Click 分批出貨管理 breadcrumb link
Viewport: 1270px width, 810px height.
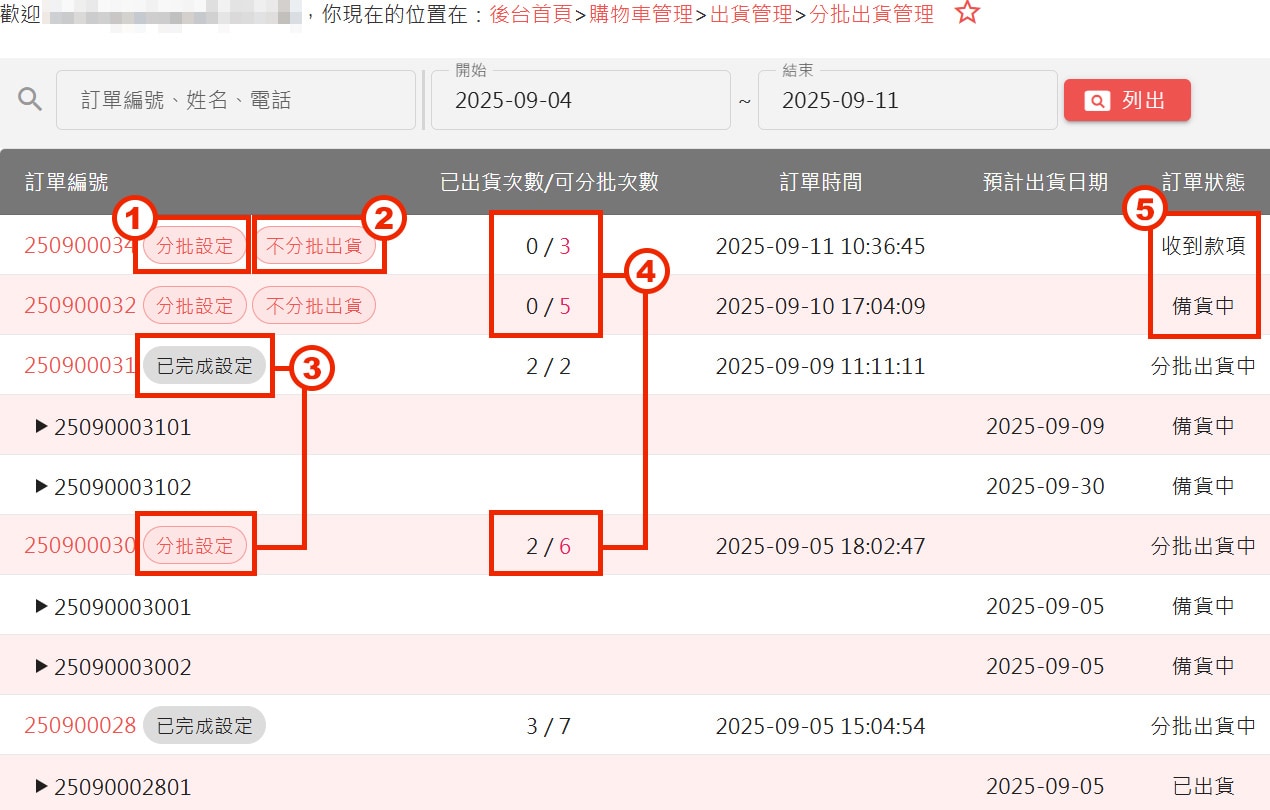(871, 15)
